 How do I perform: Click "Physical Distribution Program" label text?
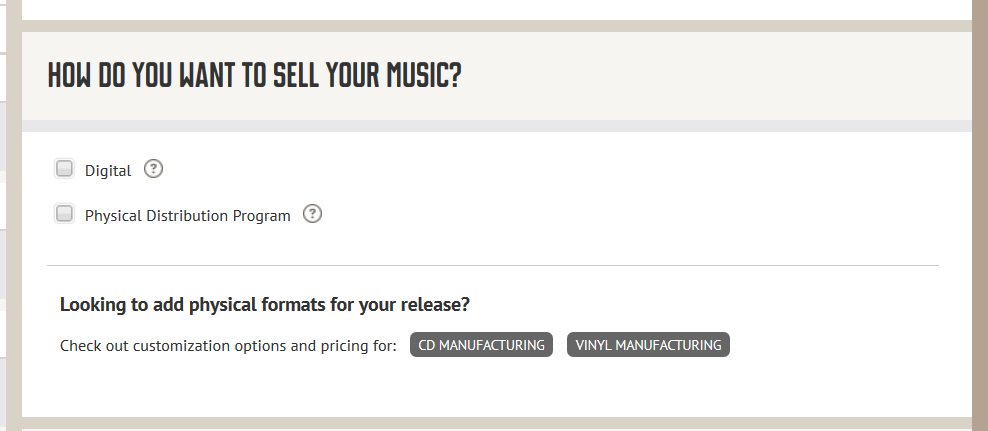pos(188,216)
